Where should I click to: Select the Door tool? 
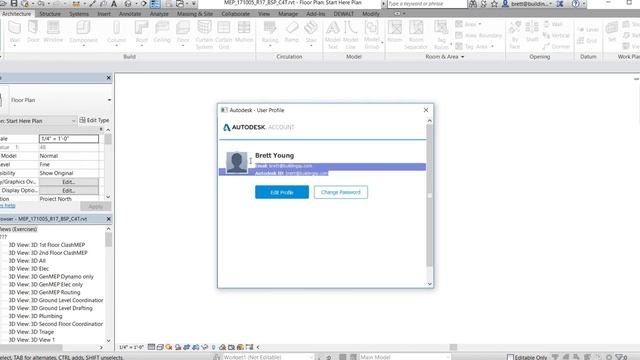33,32
